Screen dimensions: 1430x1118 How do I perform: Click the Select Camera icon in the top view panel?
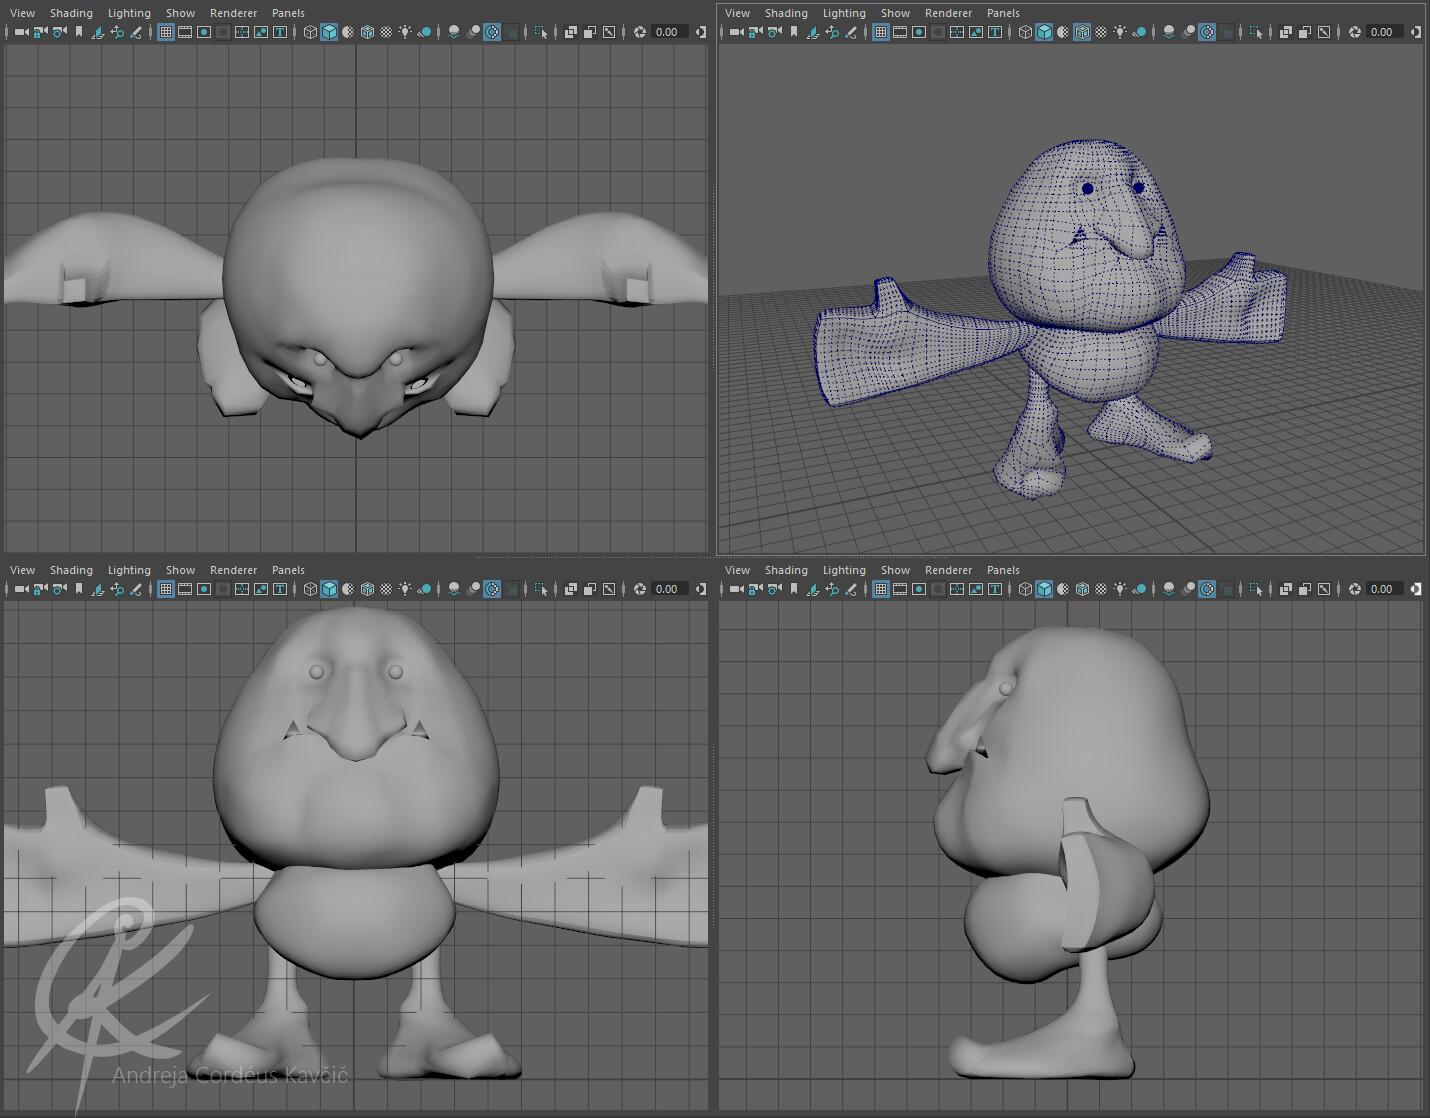[x=21, y=32]
